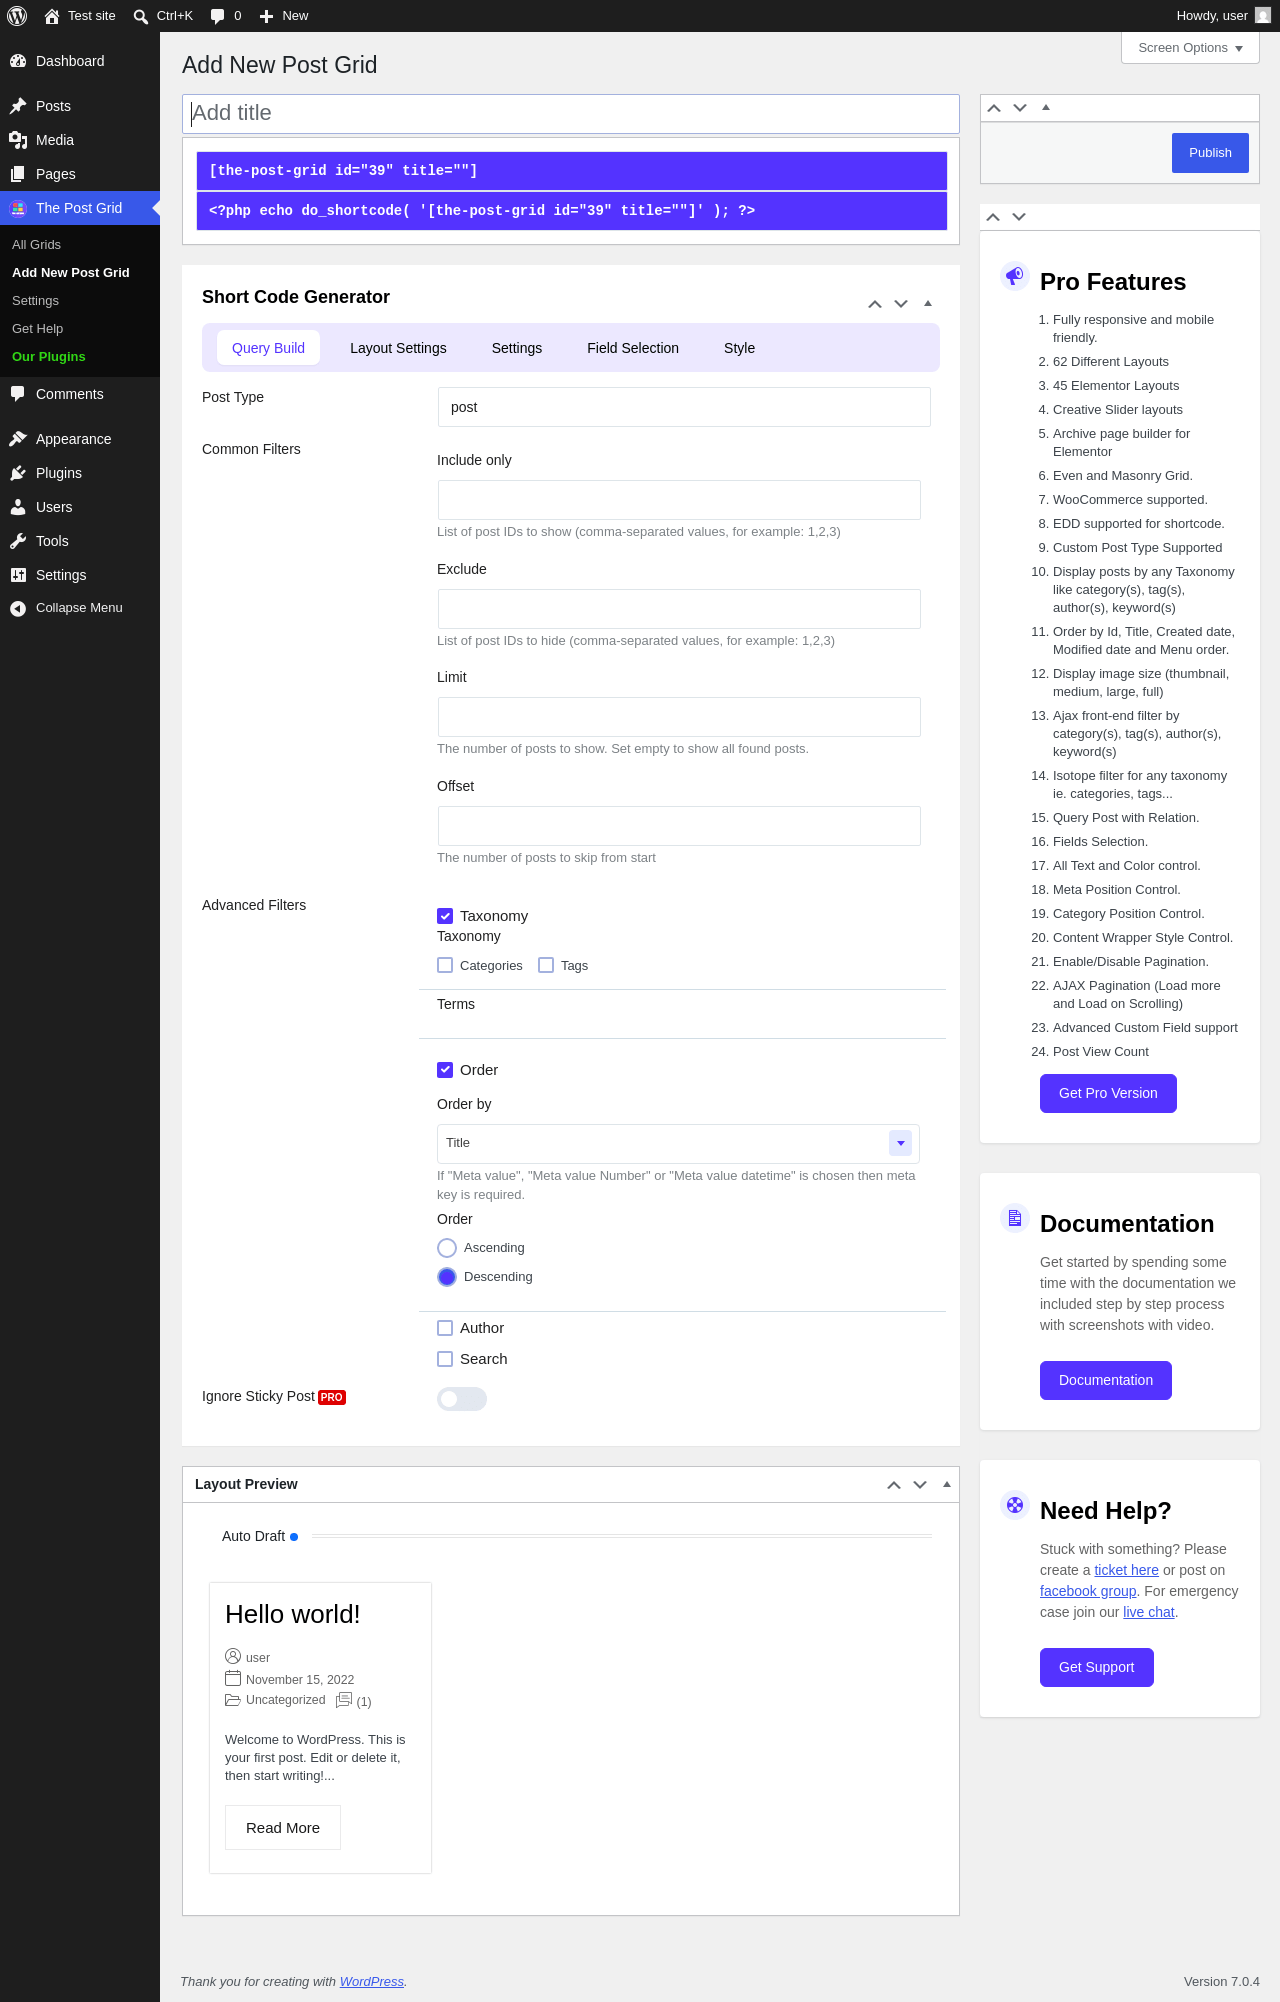1280x2002 pixels.
Task: Move Short Code Generator panel up
Action: pos(875,303)
